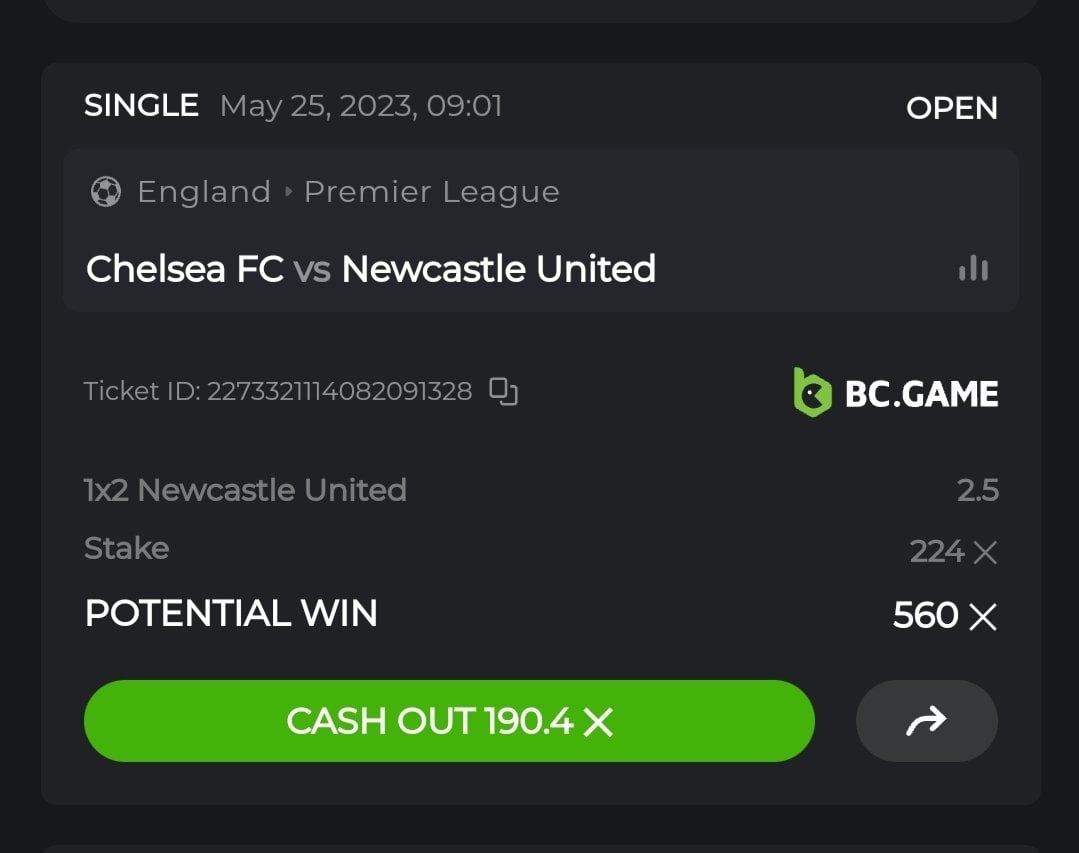Click the green BC.GAME logo icon

tap(813, 392)
